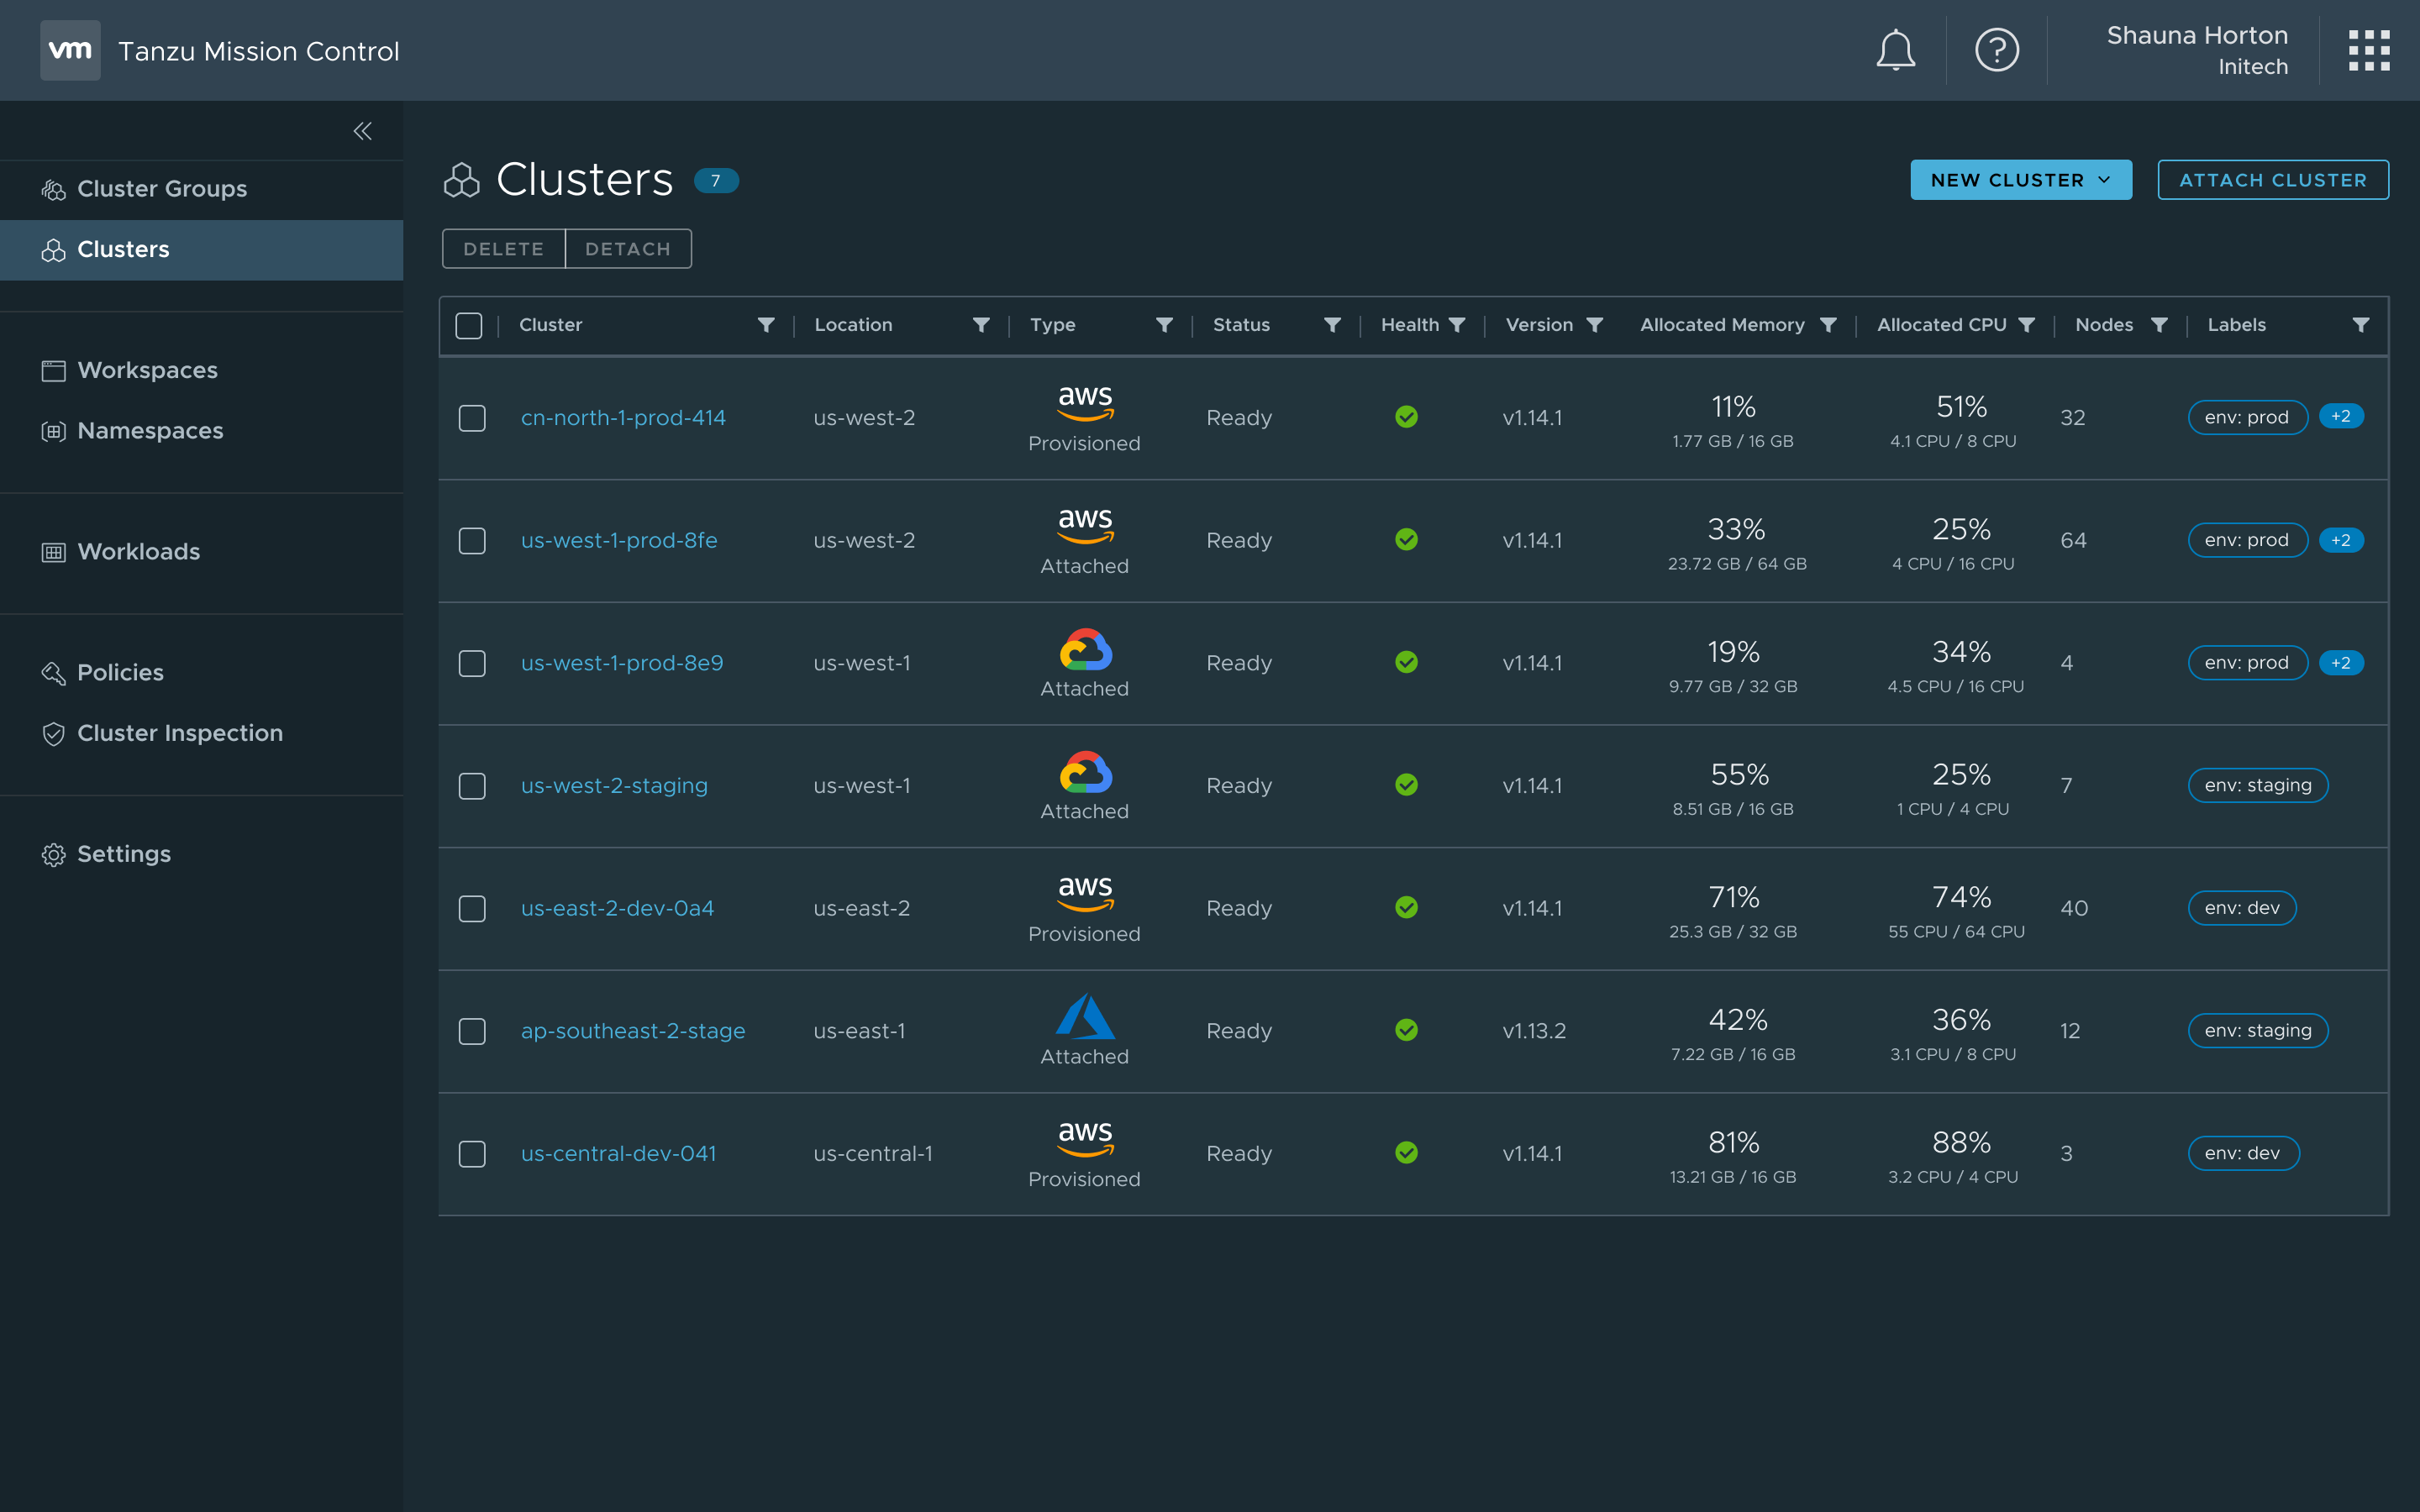Click the env: staging label on ap-southeast-2-stage

(2257, 1031)
